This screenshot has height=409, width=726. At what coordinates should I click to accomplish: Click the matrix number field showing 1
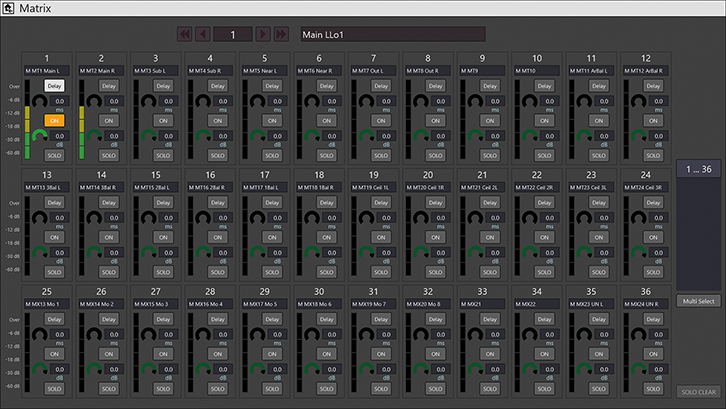click(x=233, y=35)
